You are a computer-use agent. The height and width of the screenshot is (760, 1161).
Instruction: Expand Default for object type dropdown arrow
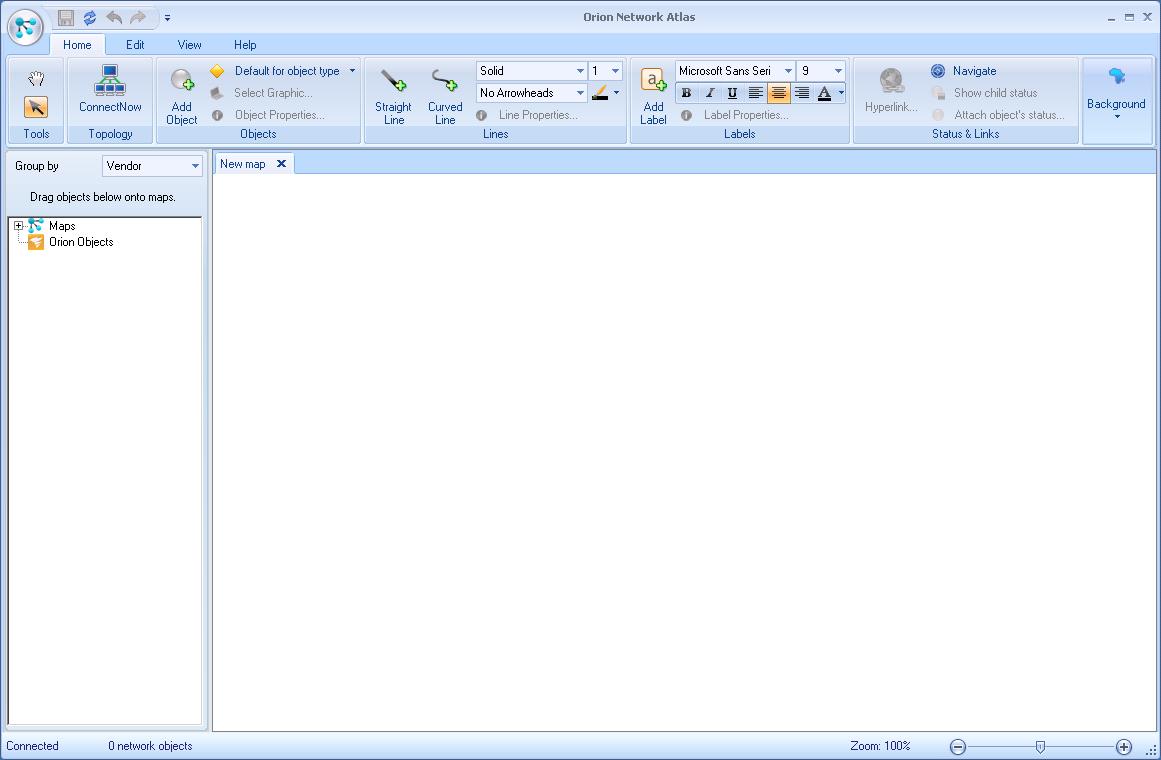tap(352, 71)
